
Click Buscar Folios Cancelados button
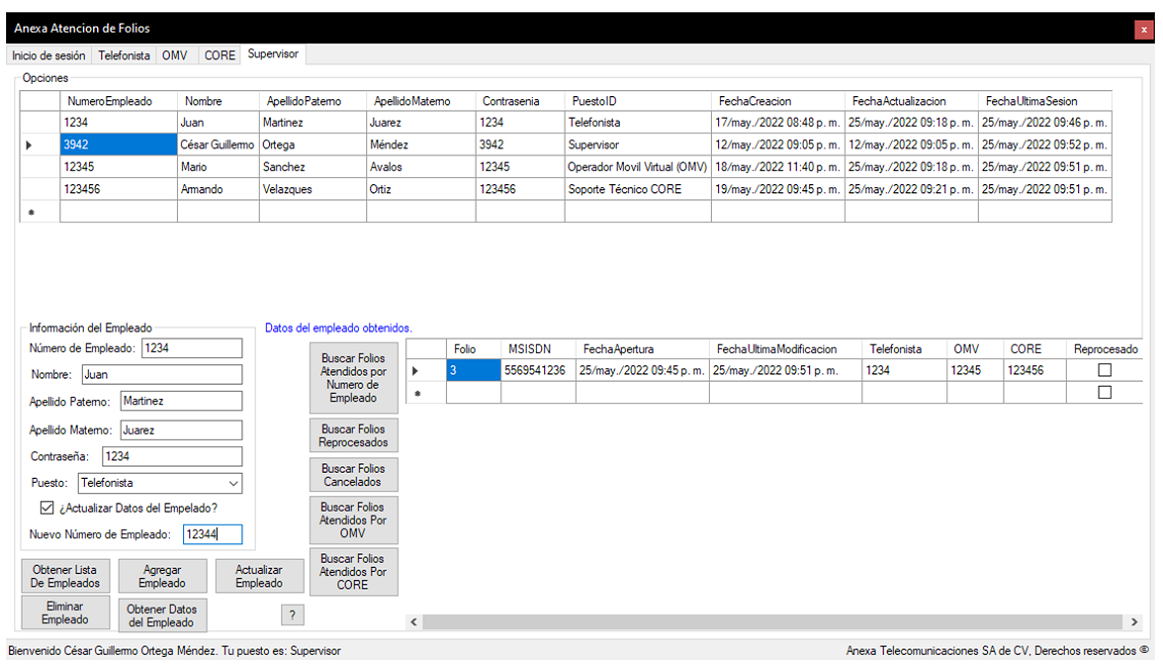pyautogui.click(x=353, y=475)
